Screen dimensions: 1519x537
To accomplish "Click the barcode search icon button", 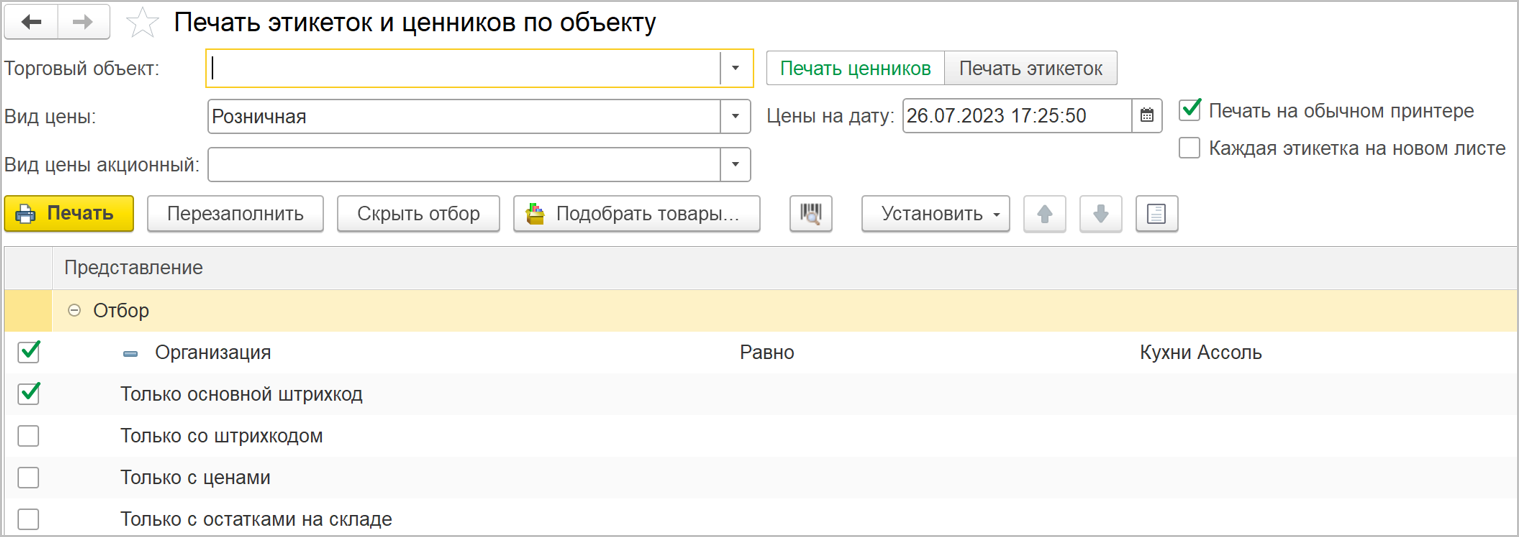I will [x=811, y=214].
